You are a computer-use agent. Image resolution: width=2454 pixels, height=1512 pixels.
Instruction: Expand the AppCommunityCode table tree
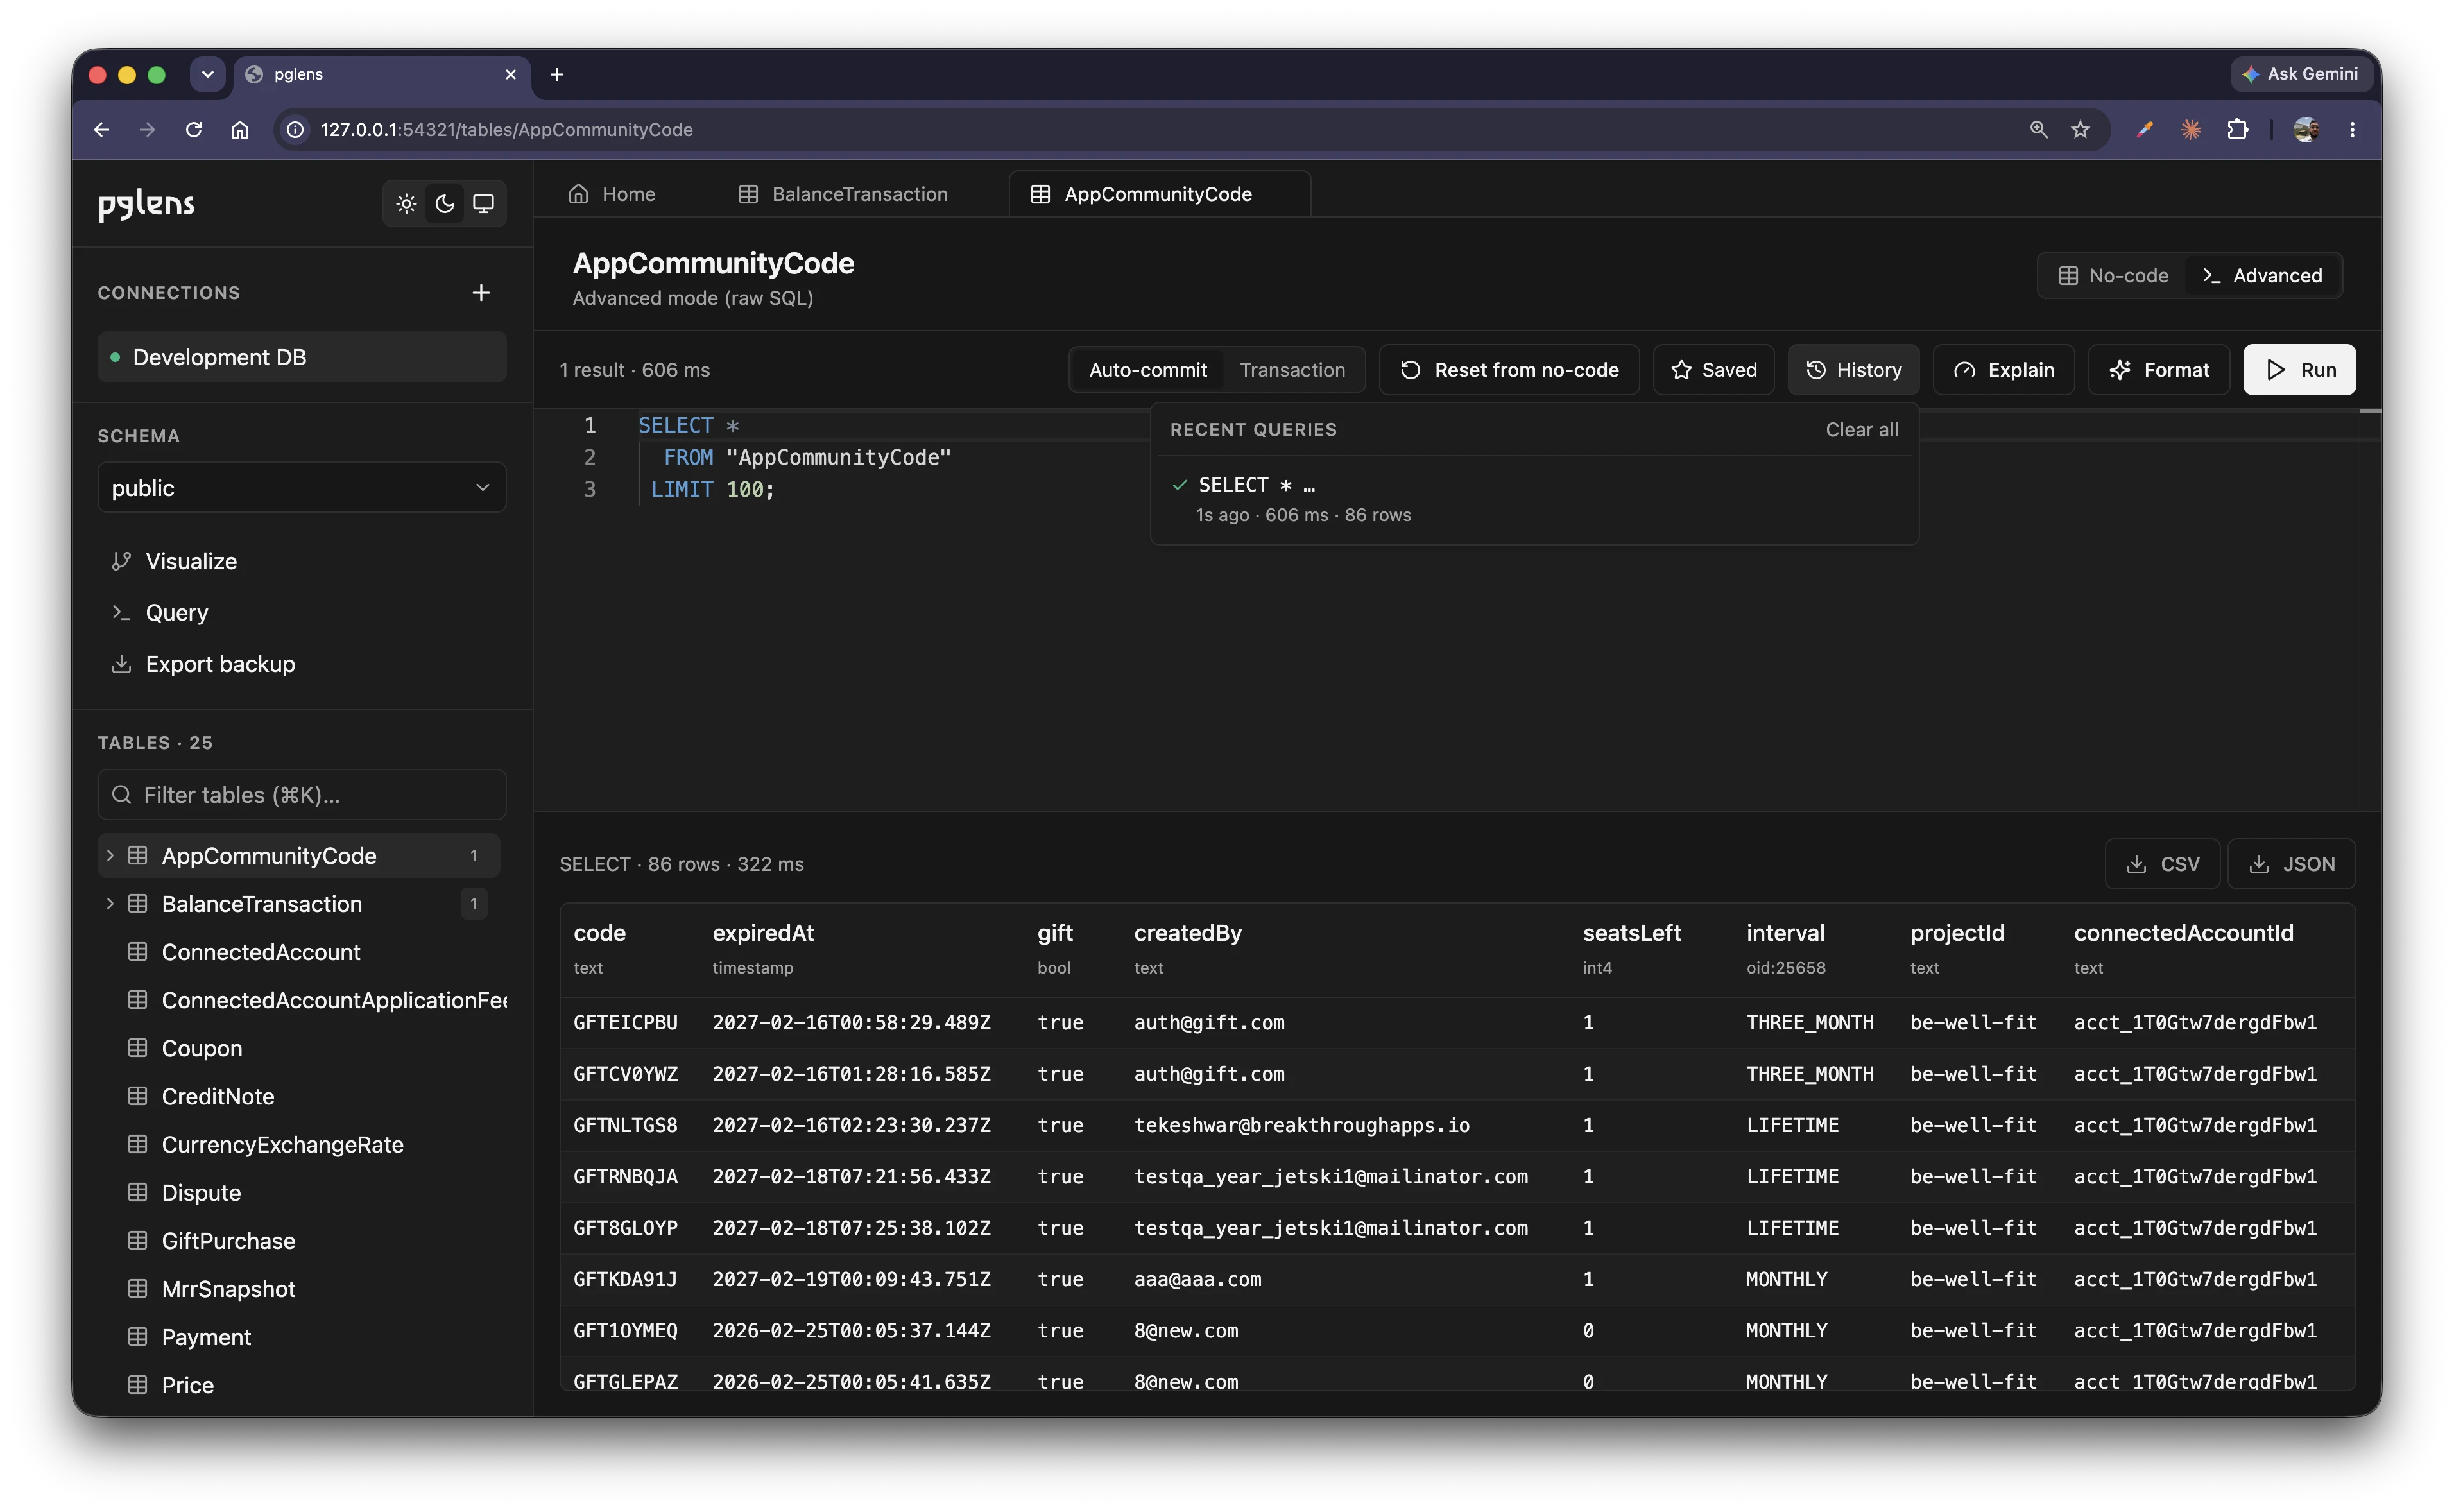110,856
